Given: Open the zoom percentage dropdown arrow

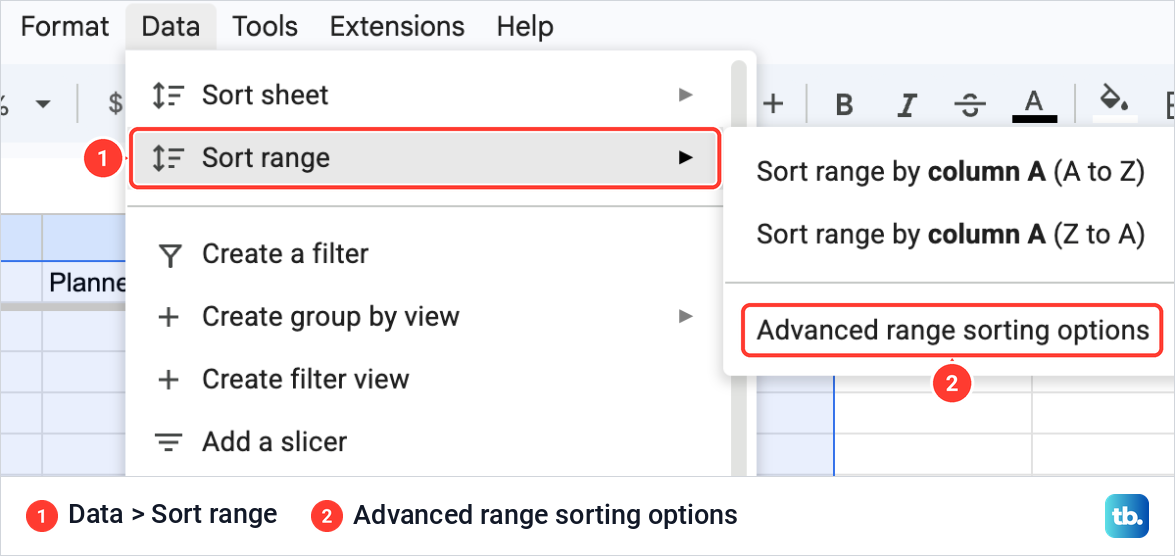Looking at the screenshot, I should 43,104.
